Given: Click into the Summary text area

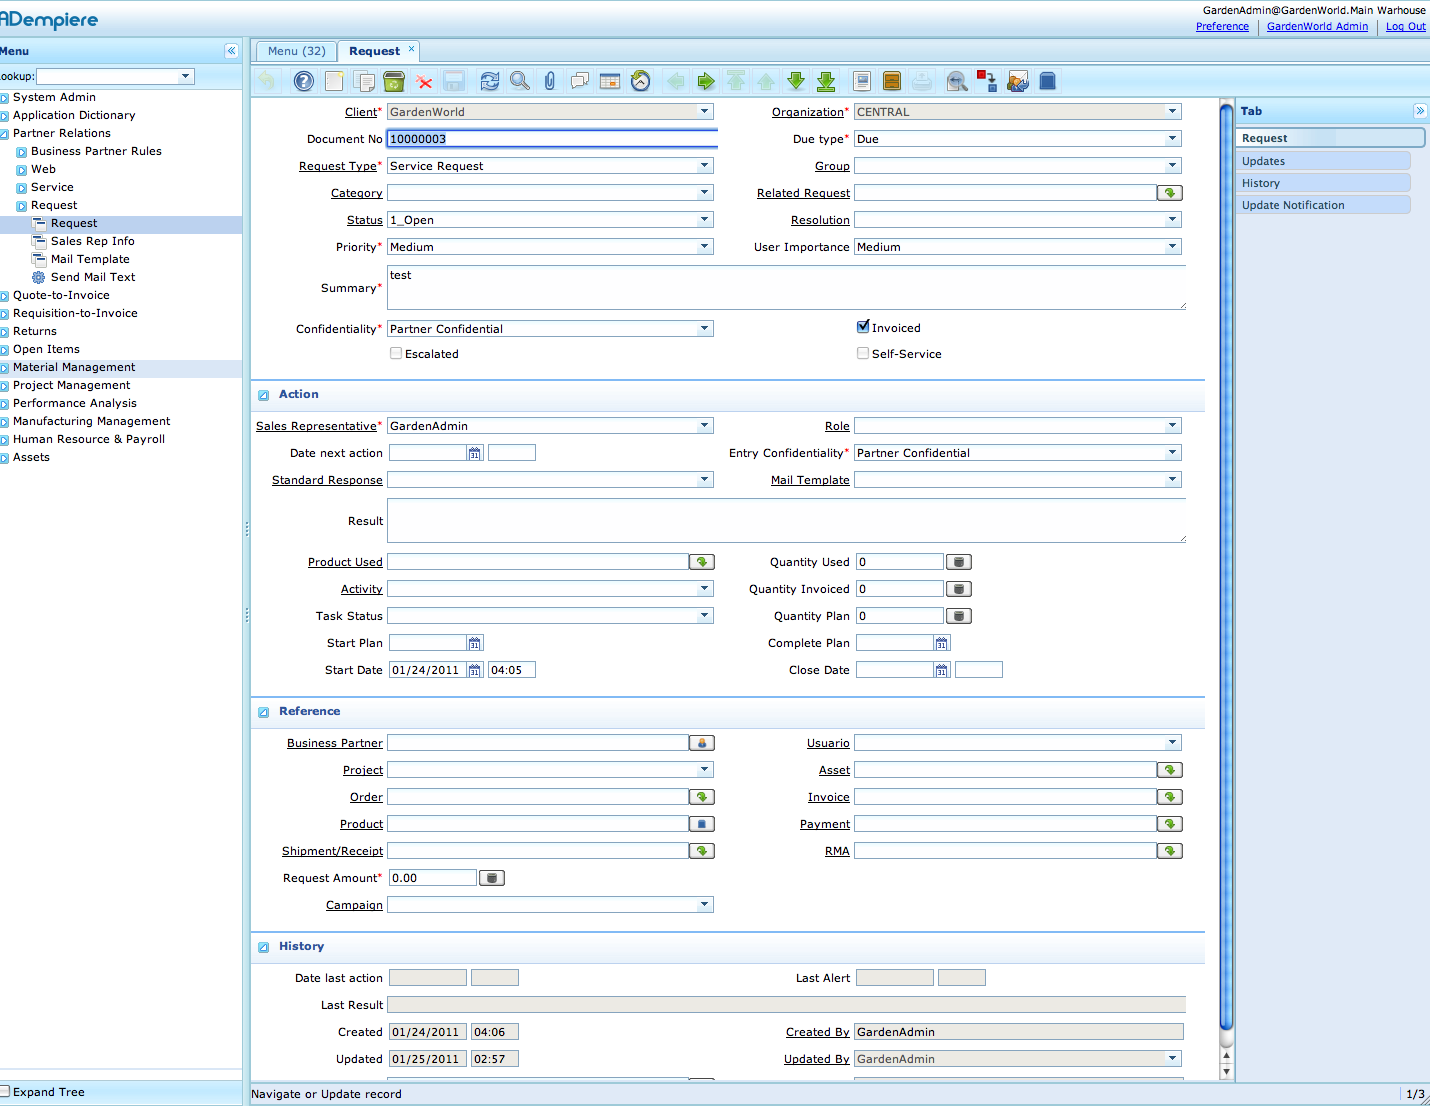Looking at the screenshot, I should (x=786, y=288).
